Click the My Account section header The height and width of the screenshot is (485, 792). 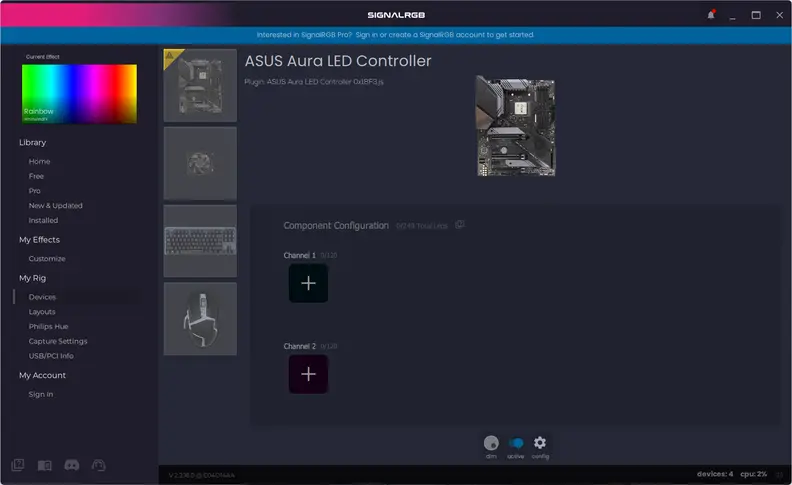point(42,375)
